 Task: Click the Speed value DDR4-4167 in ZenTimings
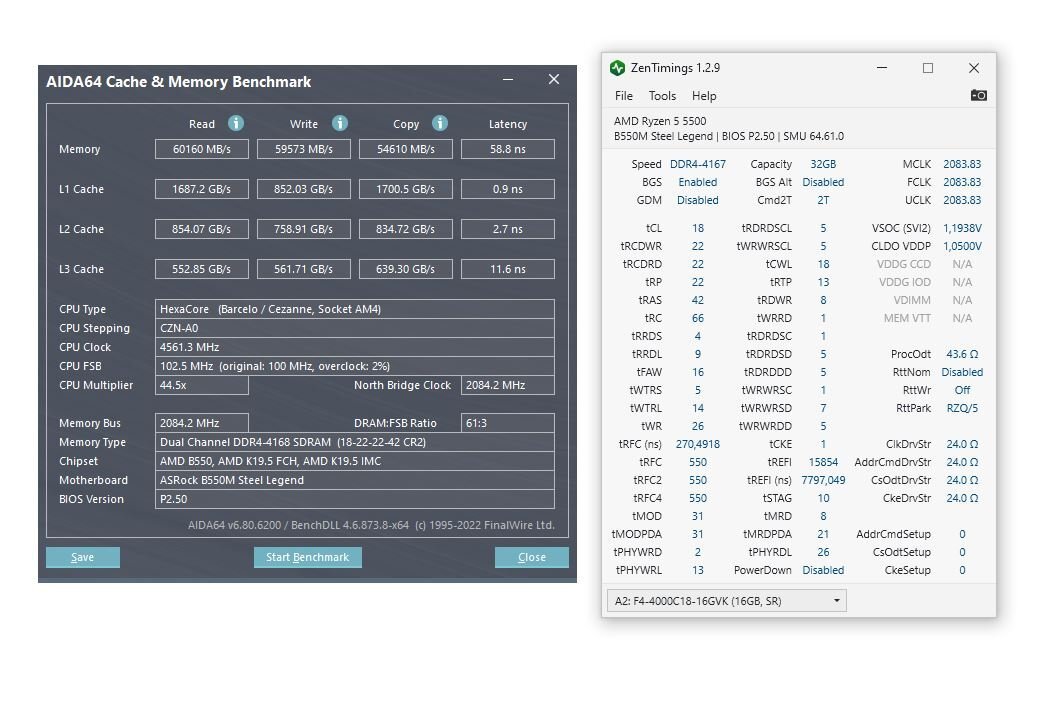(698, 164)
